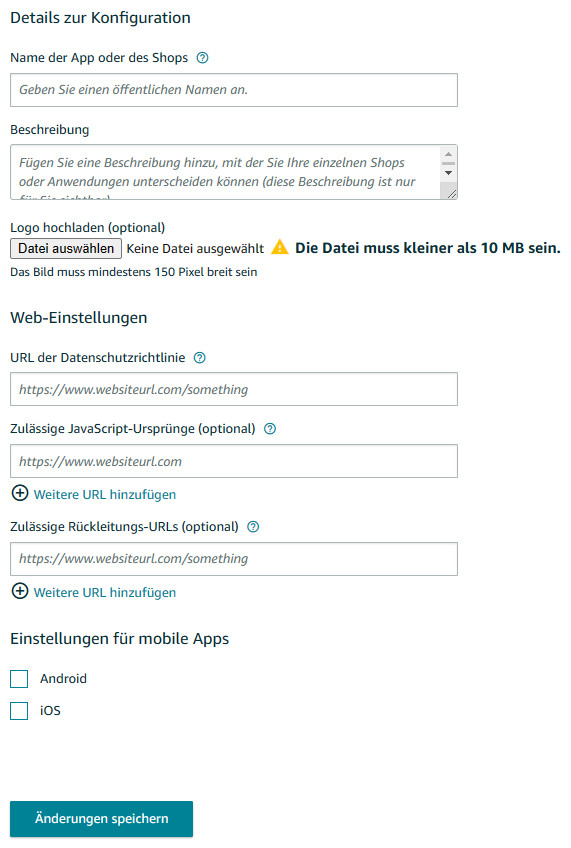Screen dimensions: 571x848
Task: Focus the app or shop name field
Action: (234, 90)
